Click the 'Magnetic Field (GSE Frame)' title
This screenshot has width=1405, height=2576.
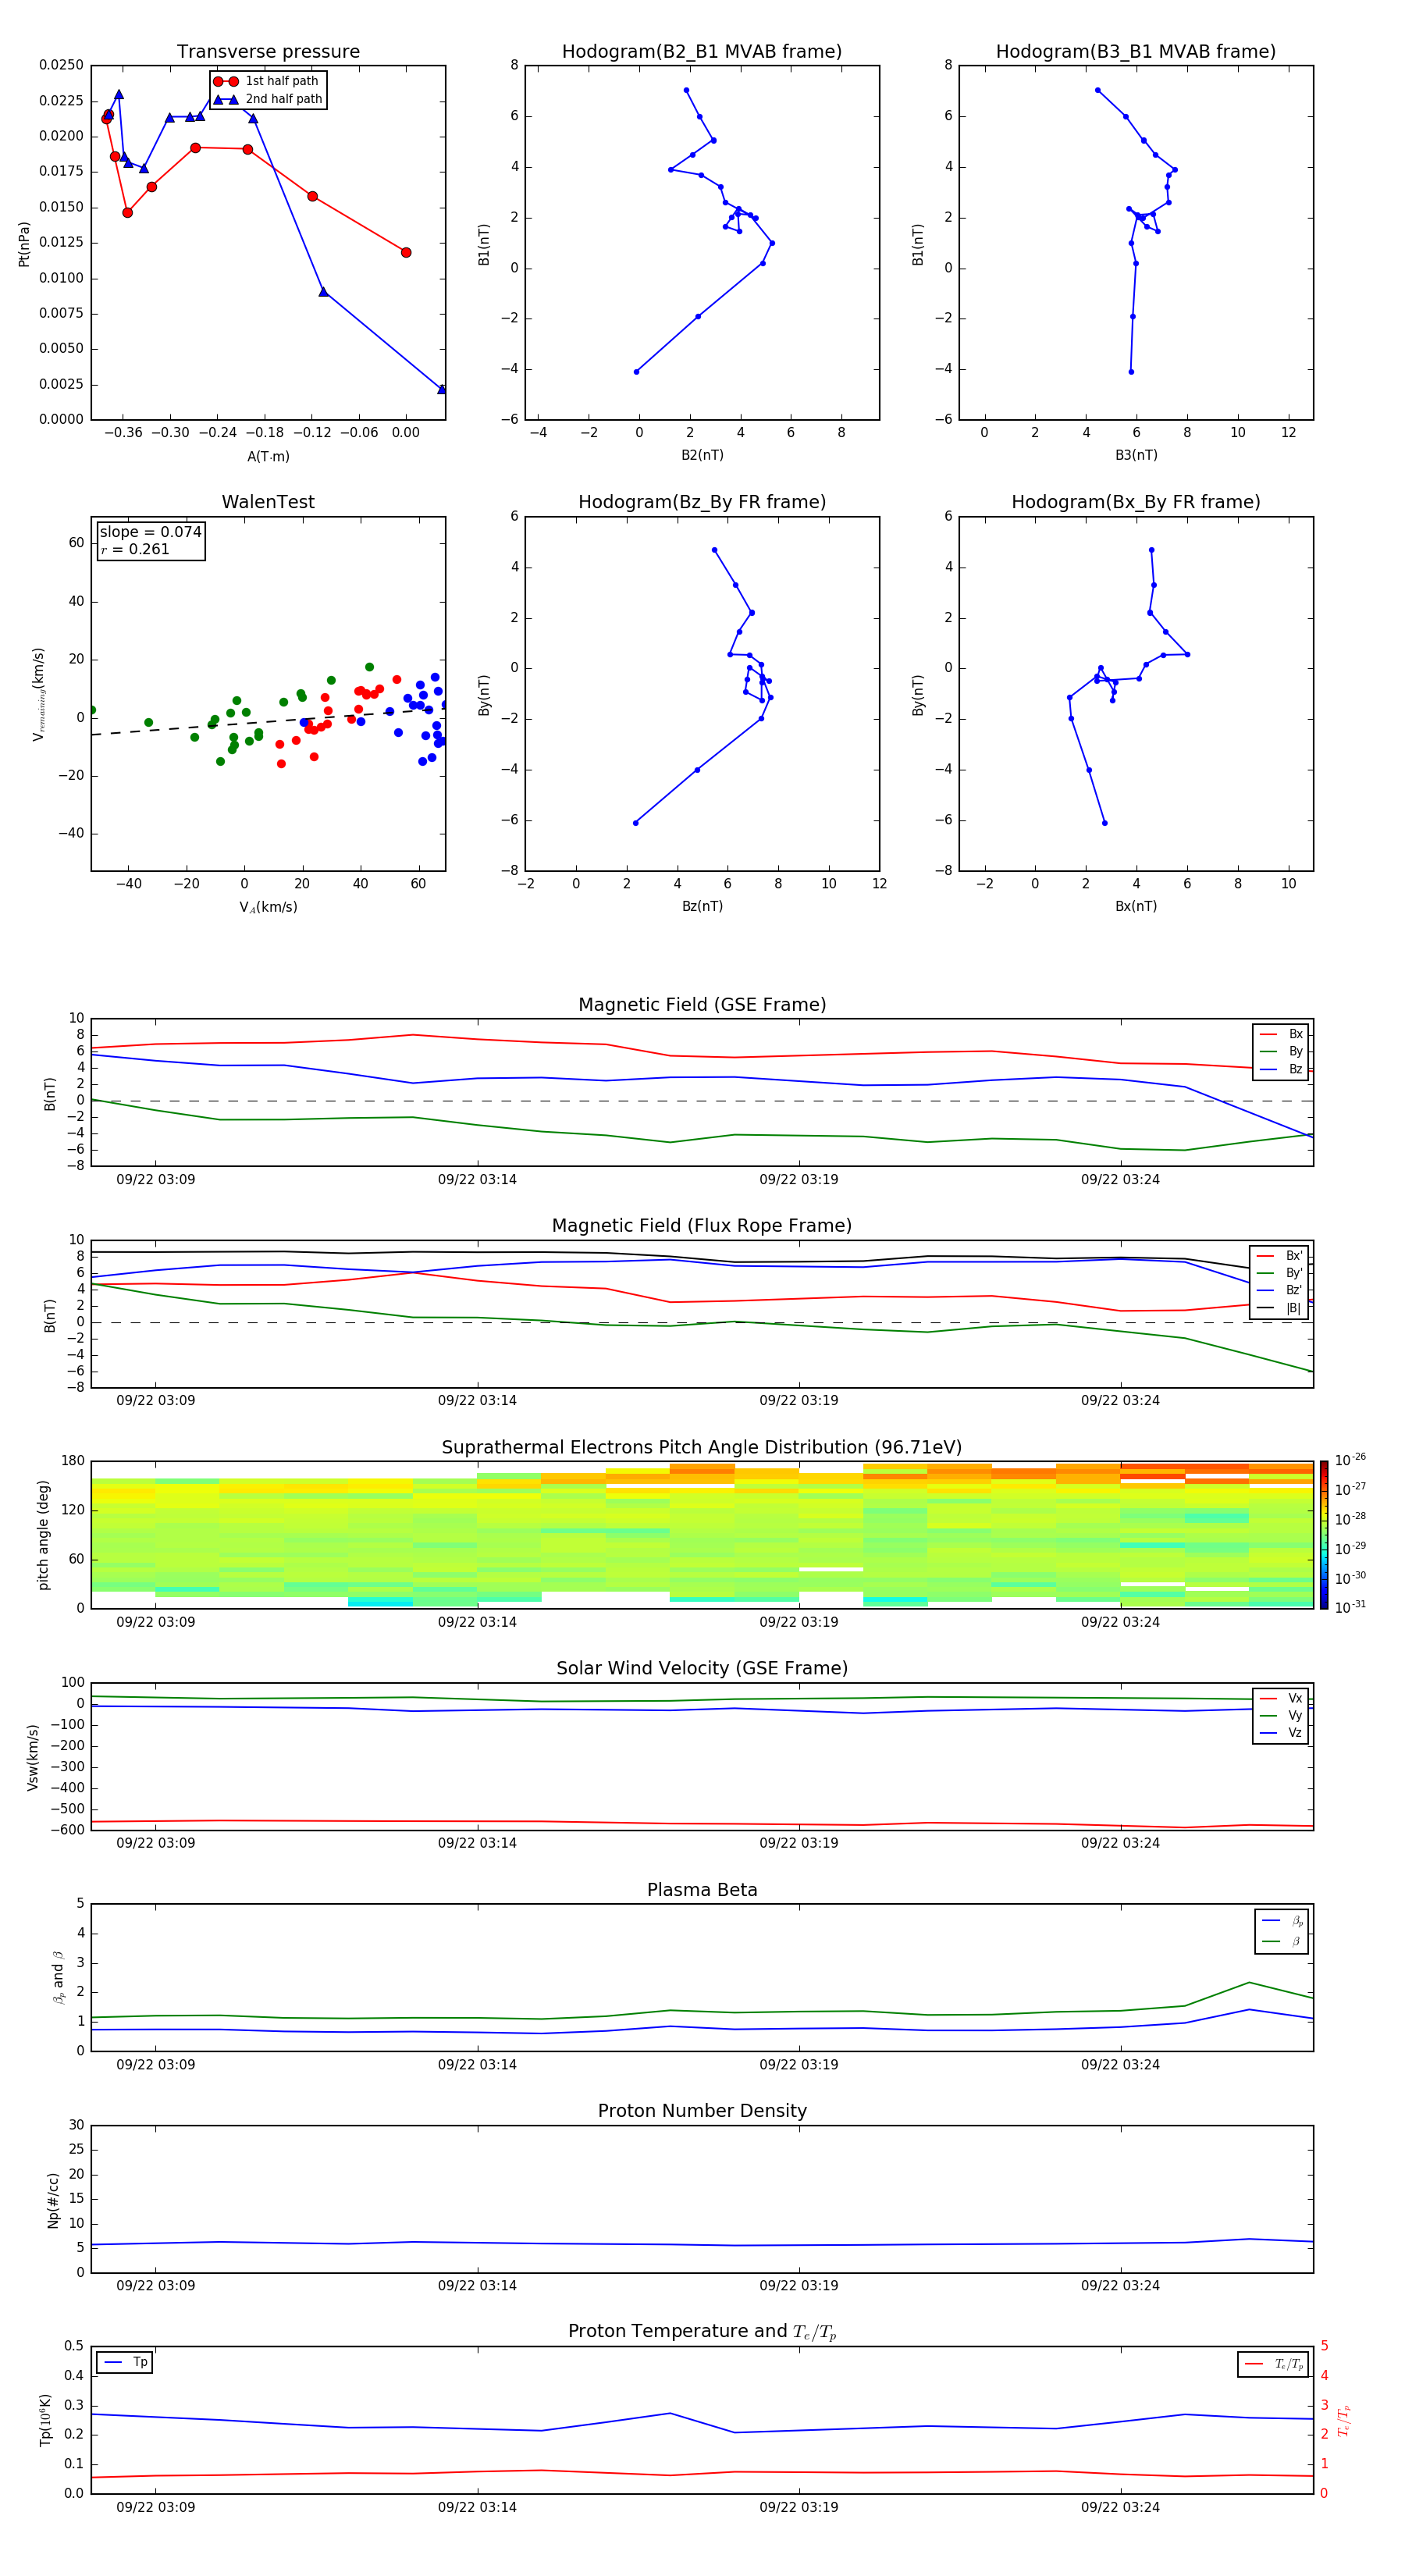click(702, 1004)
